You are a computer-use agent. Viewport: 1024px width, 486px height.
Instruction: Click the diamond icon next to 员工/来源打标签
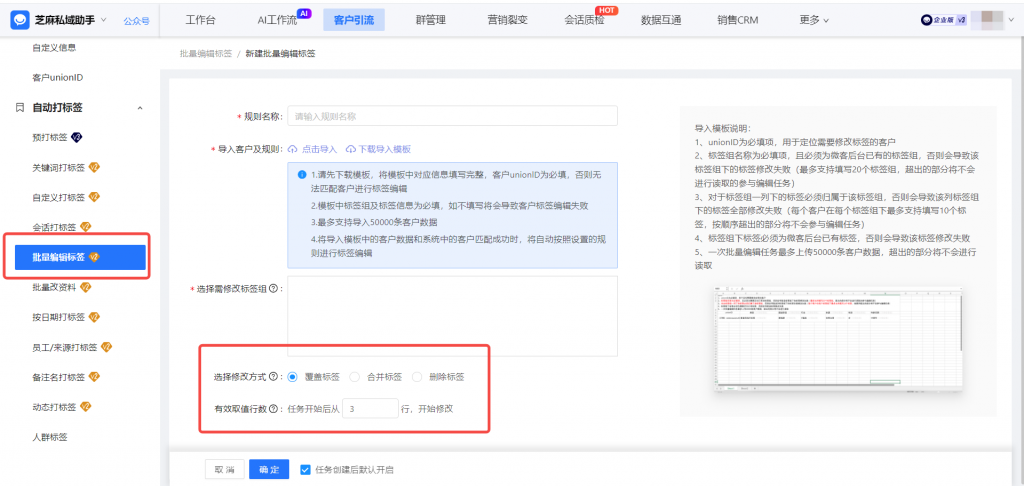coord(106,347)
